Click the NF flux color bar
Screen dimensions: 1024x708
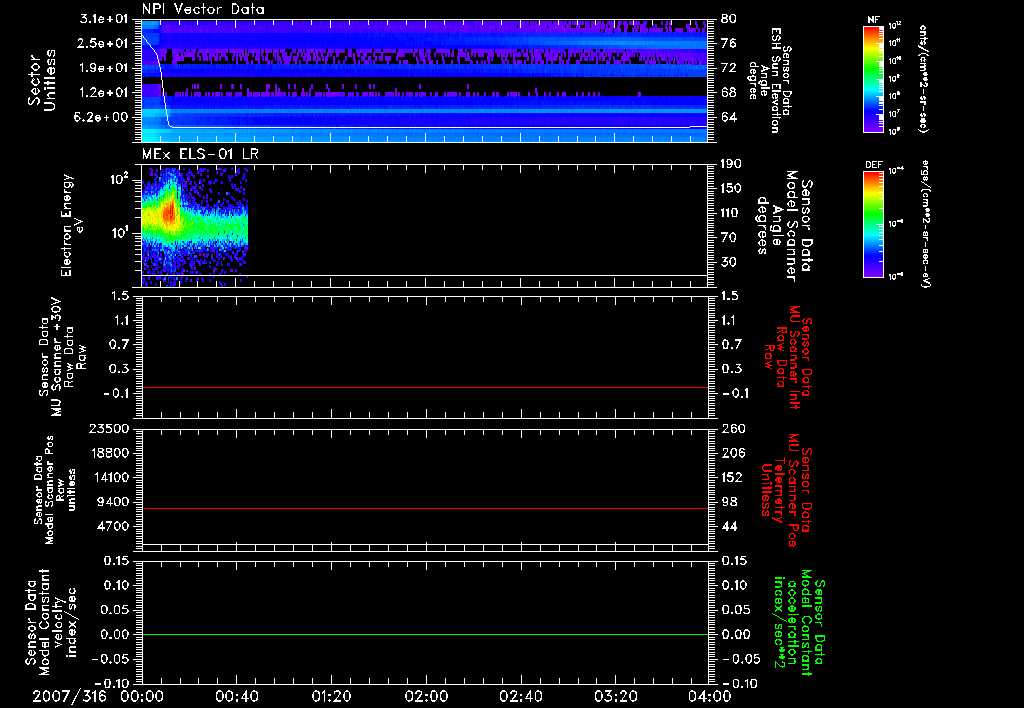pyautogui.click(x=874, y=79)
